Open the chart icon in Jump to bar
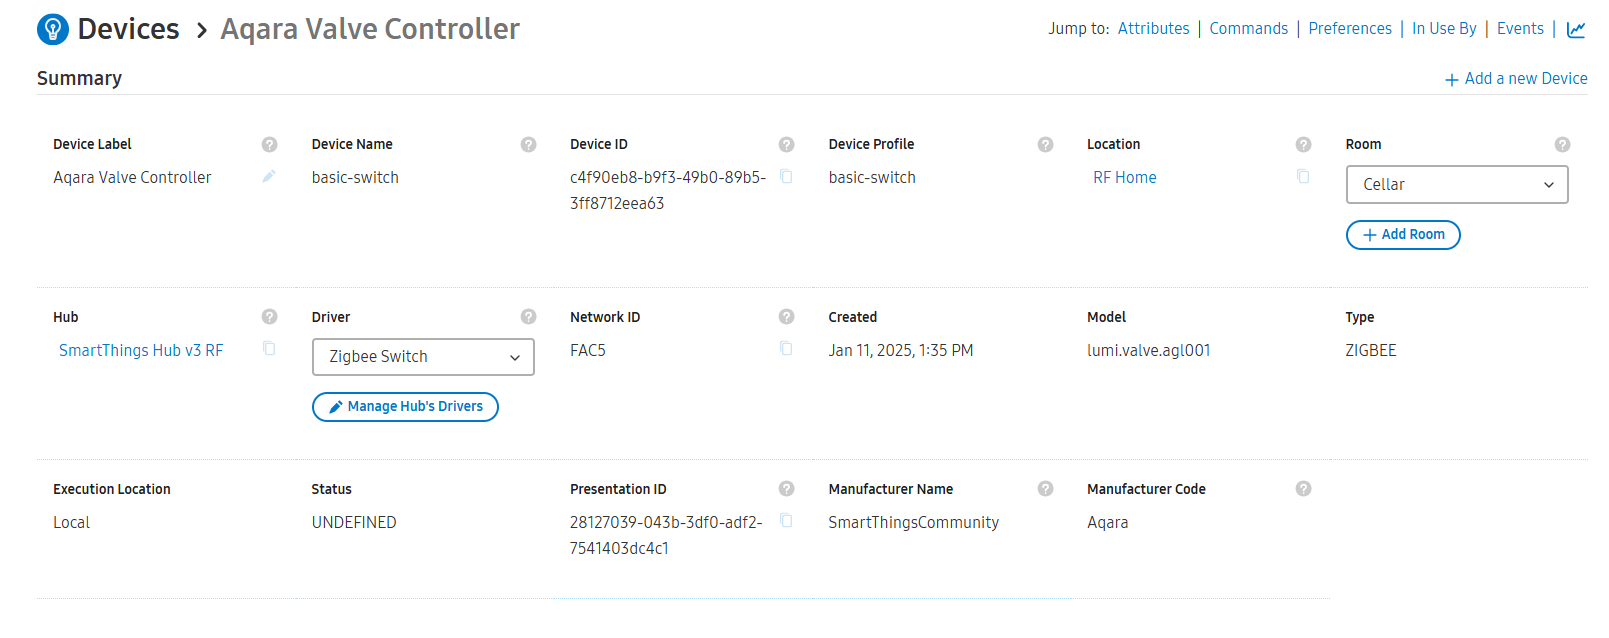Viewport: 1609px width, 638px height. (x=1576, y=29)
